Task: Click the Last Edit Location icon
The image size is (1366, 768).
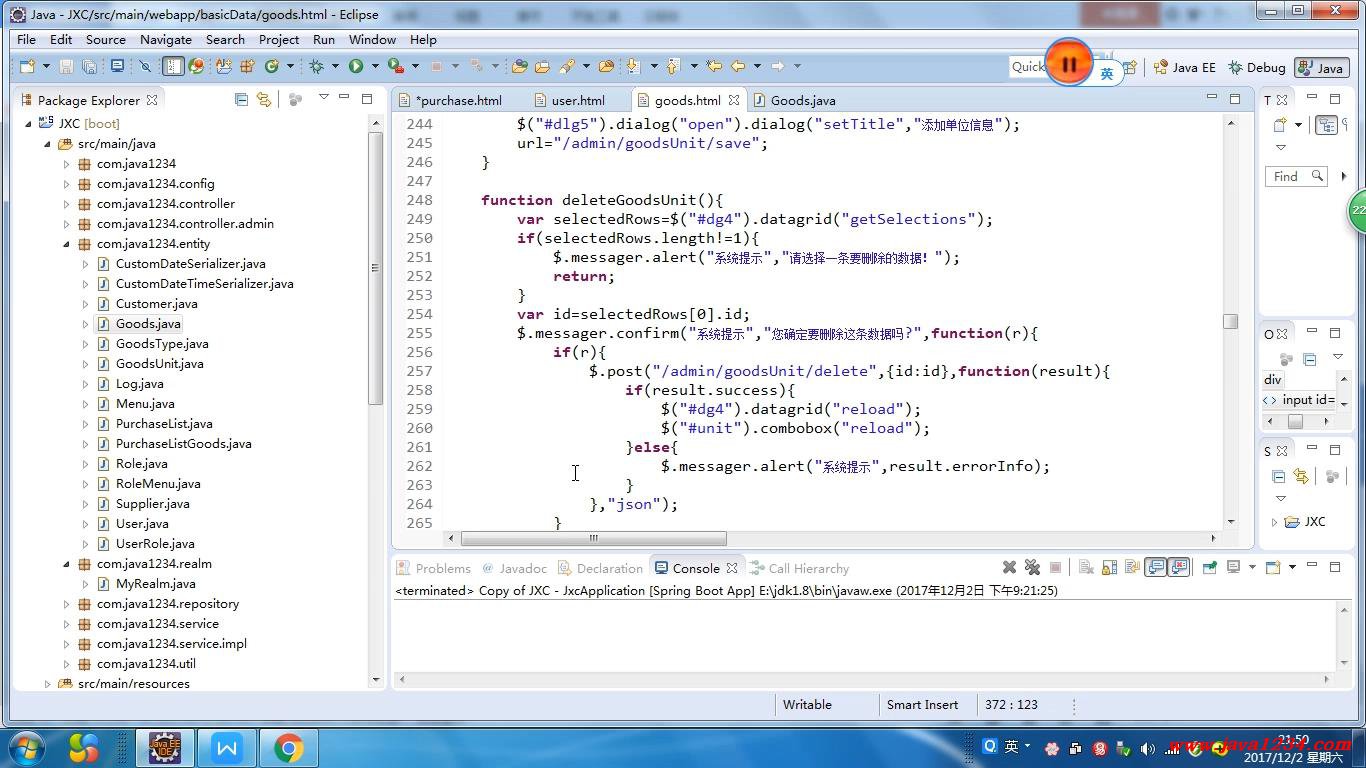Action: (x=714, y=66)
